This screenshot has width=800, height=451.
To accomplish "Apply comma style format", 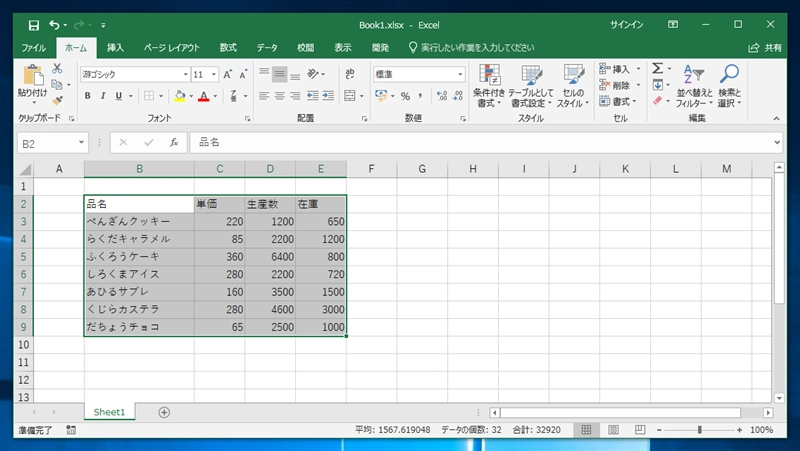I will pyautogui.click(x=420, y=96).
